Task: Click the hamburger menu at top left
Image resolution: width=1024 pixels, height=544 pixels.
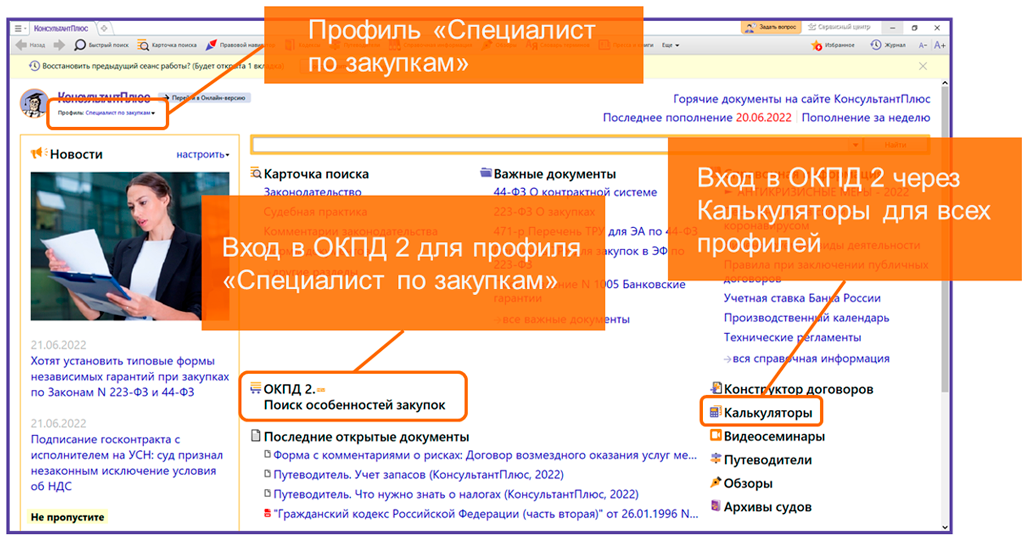Action: click(19, 28)
